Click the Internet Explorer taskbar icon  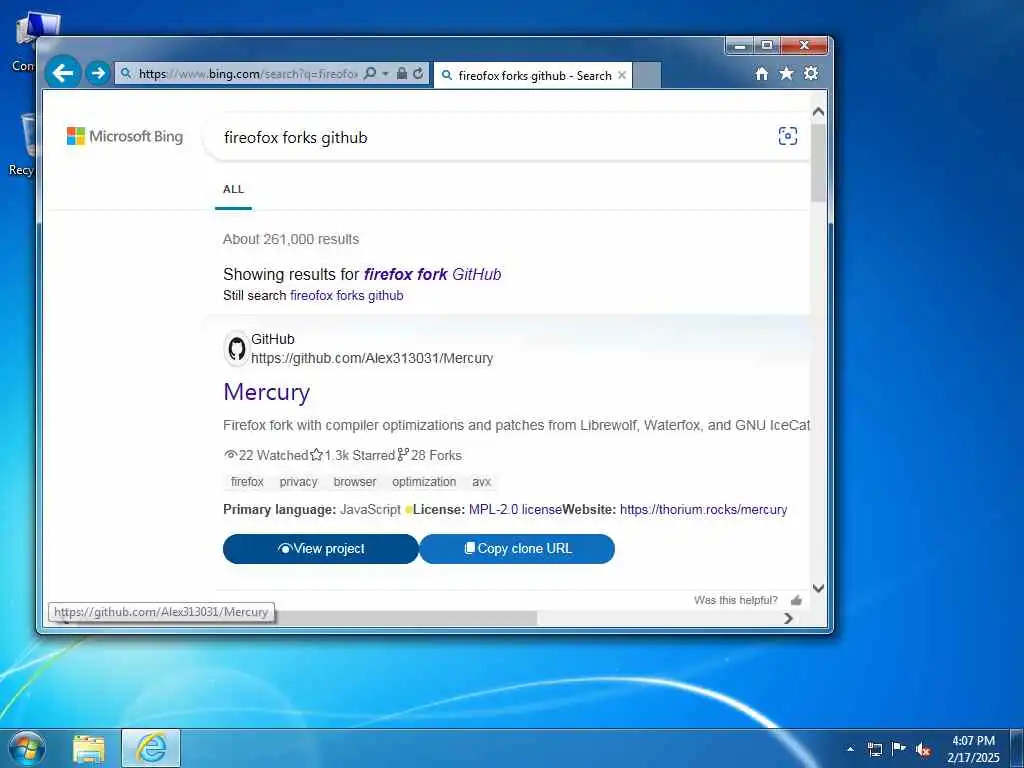151,748
